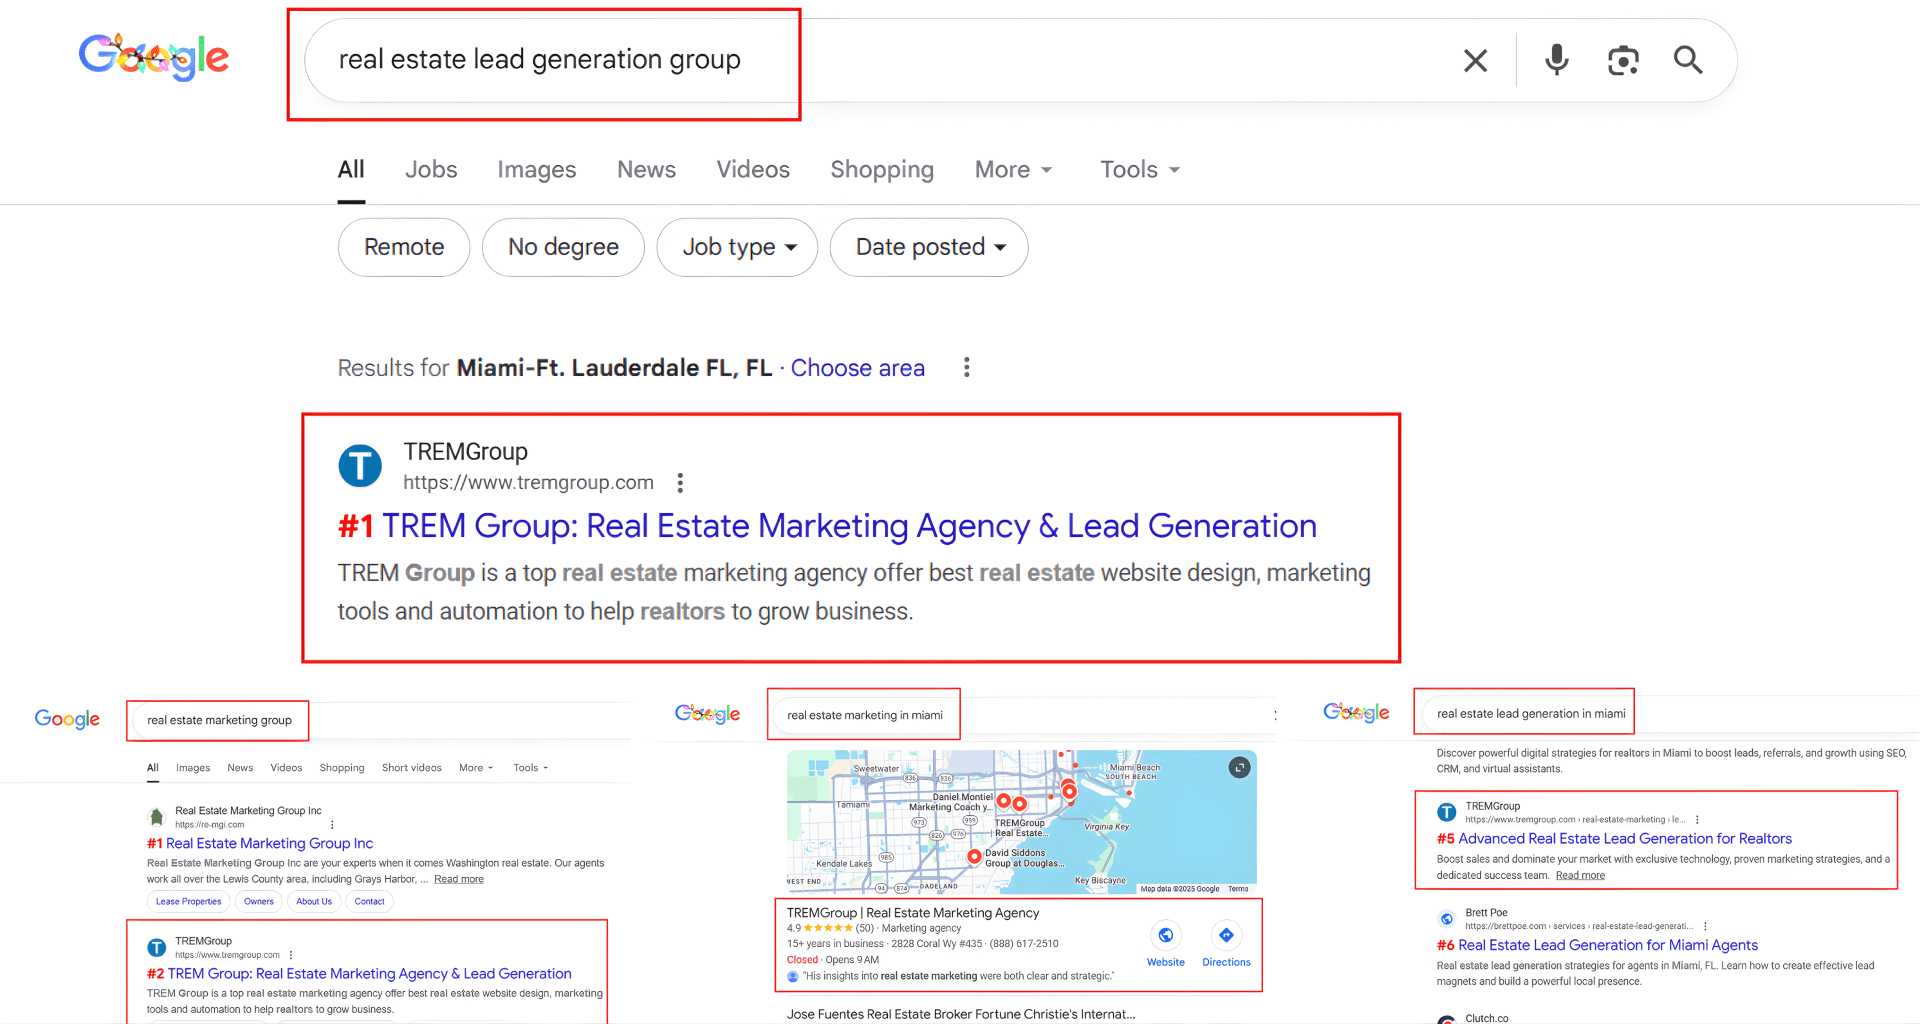Open the options dots beside https://re-mgi.com
Image resolution: width=1920 pixels, height=1024 pixels.
click(332, 825)
